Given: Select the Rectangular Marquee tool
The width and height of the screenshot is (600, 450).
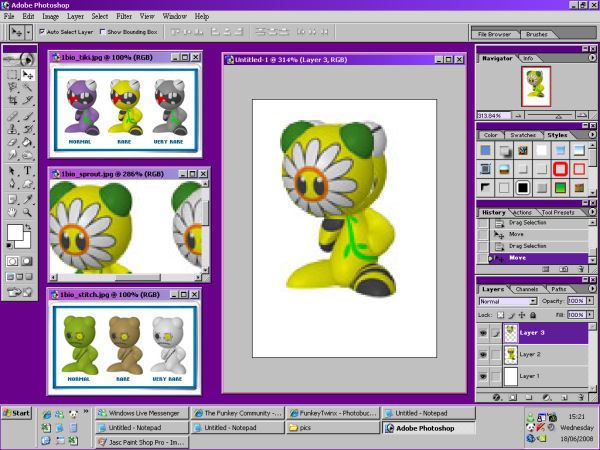Looking at the screenshot, I should pyautogui.click(x=13, y=75).
